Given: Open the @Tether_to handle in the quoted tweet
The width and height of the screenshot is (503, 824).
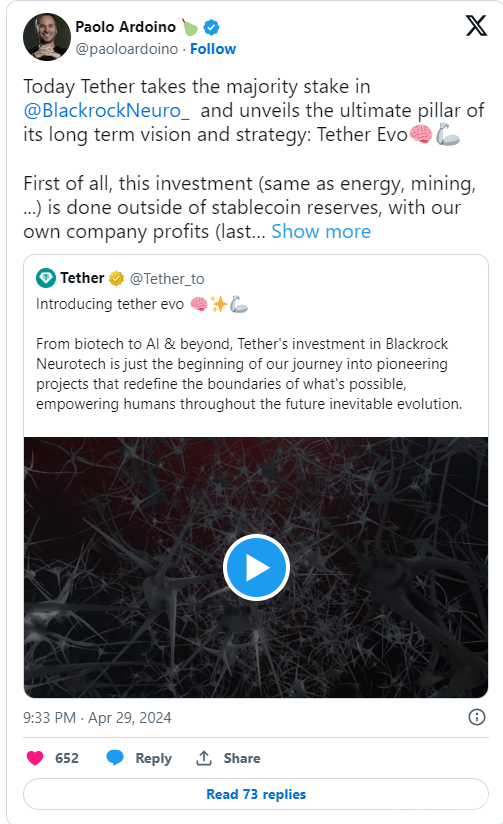Looking at the screenshot, I should [167, 279].
